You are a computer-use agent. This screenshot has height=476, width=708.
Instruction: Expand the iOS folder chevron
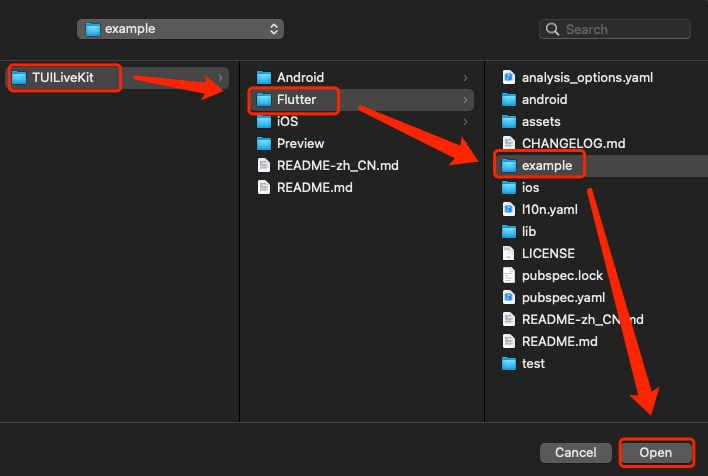click(465, 122)
